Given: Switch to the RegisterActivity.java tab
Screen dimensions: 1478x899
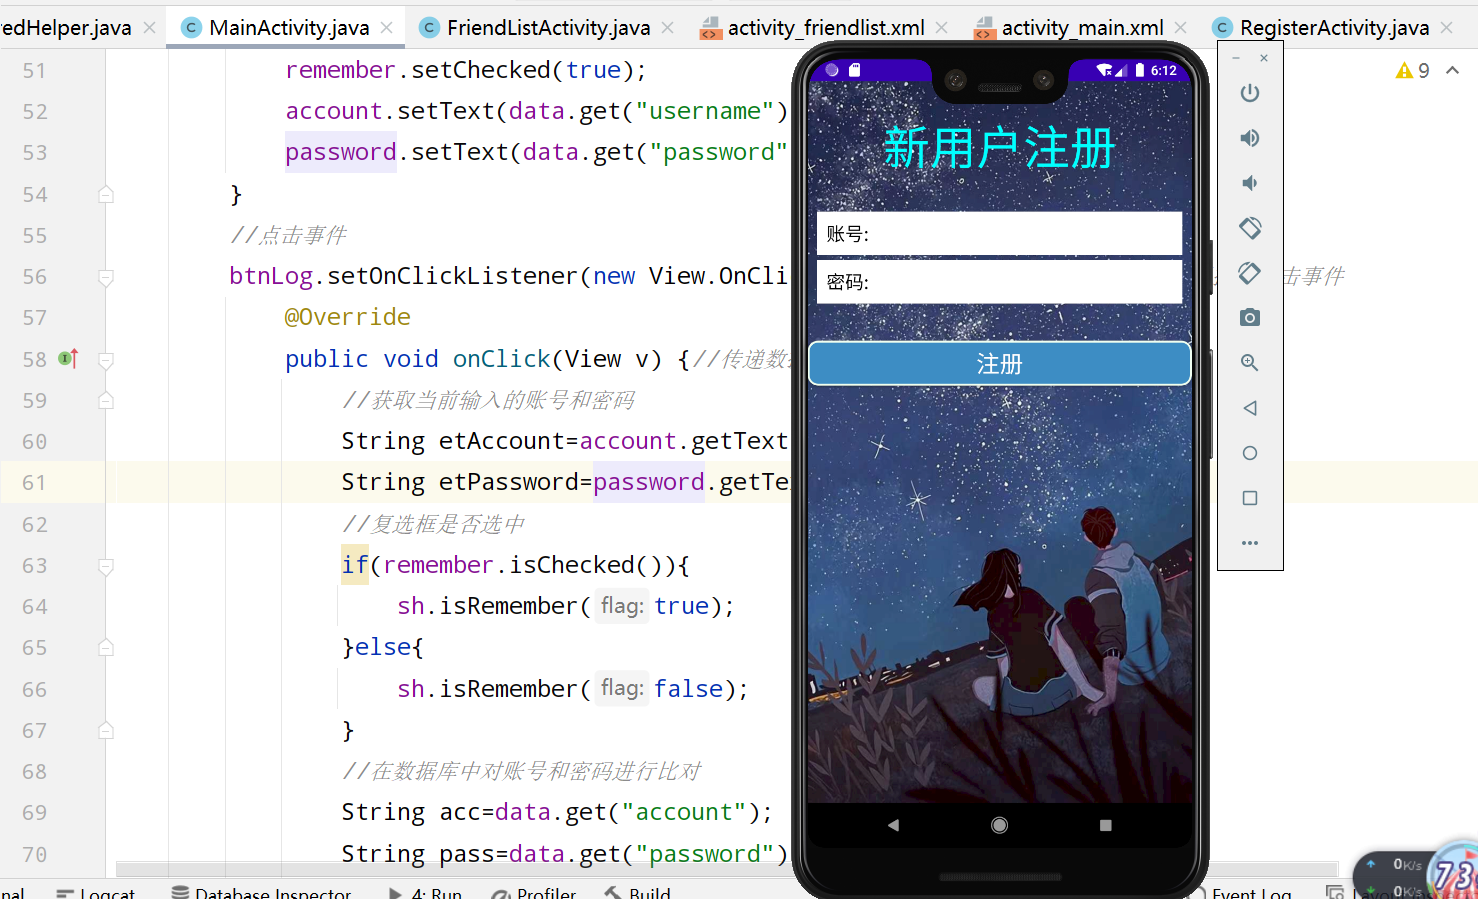Looking at the screenshot, I should point(1330,28).
